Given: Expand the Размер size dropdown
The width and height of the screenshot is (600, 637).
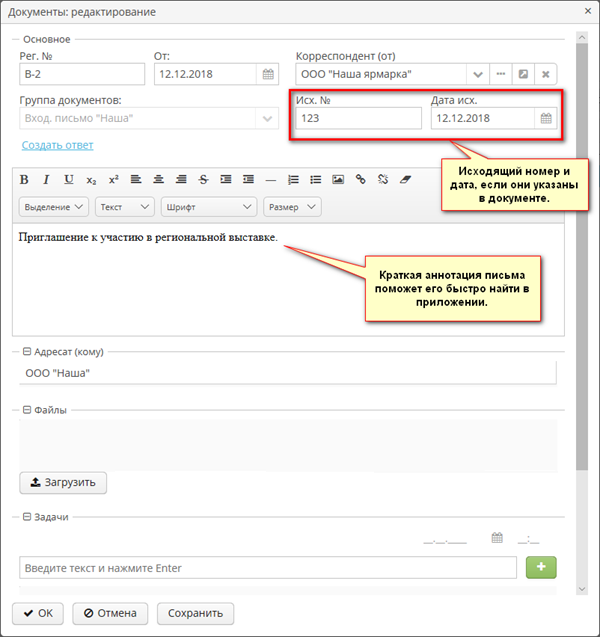Looking at the screenshot, I should tap(291, 207).
